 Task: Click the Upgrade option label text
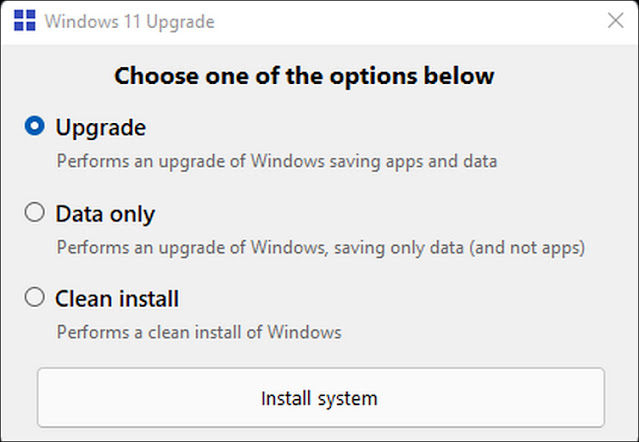[x=101, y=128]
